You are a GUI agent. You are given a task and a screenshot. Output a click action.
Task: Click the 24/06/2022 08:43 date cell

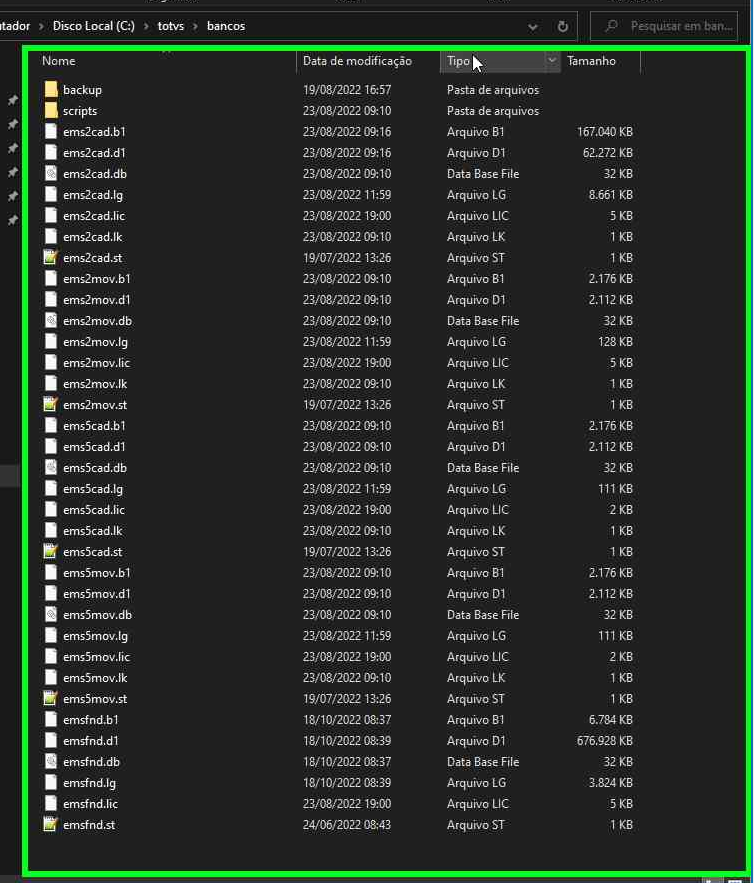(347, 824)
